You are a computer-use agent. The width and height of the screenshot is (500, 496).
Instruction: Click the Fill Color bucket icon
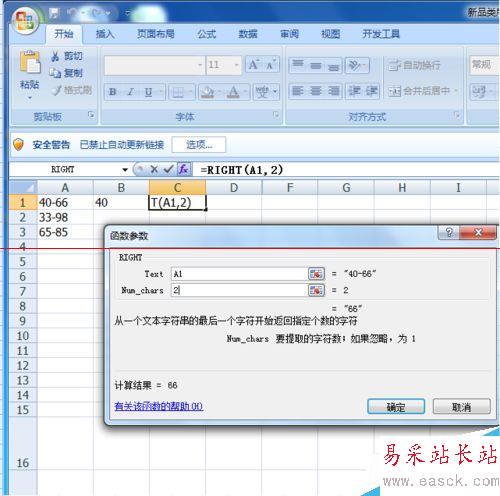pyautogui.click(x=208, y=92)
